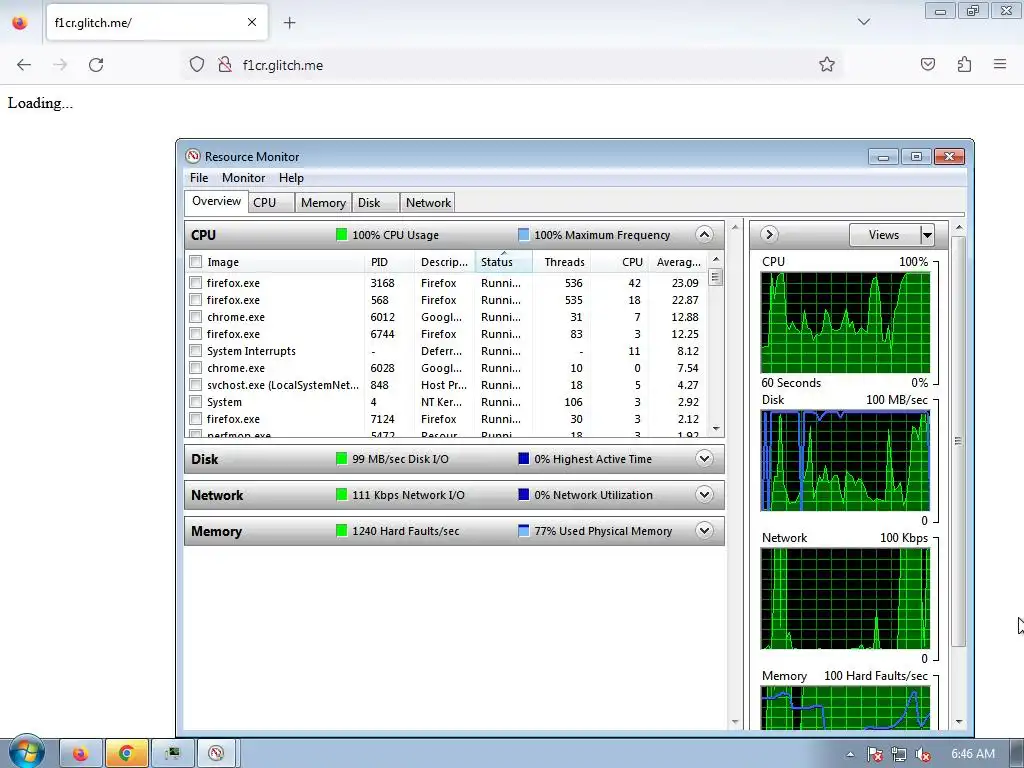Image resolution: width=1024 pixels, height=768 pixels.
Task: Sort by the Status column header
Action: coord(504,262)
